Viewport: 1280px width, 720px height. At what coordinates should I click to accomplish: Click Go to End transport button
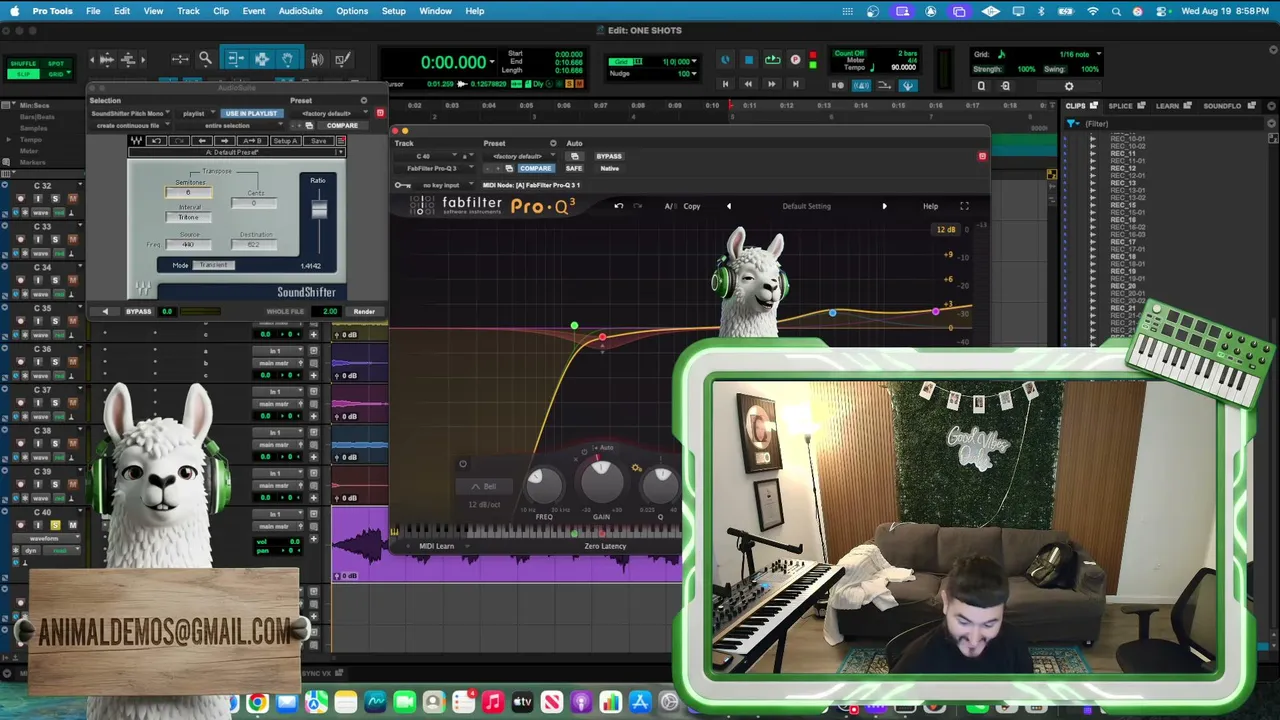click(x=794, y=84)
